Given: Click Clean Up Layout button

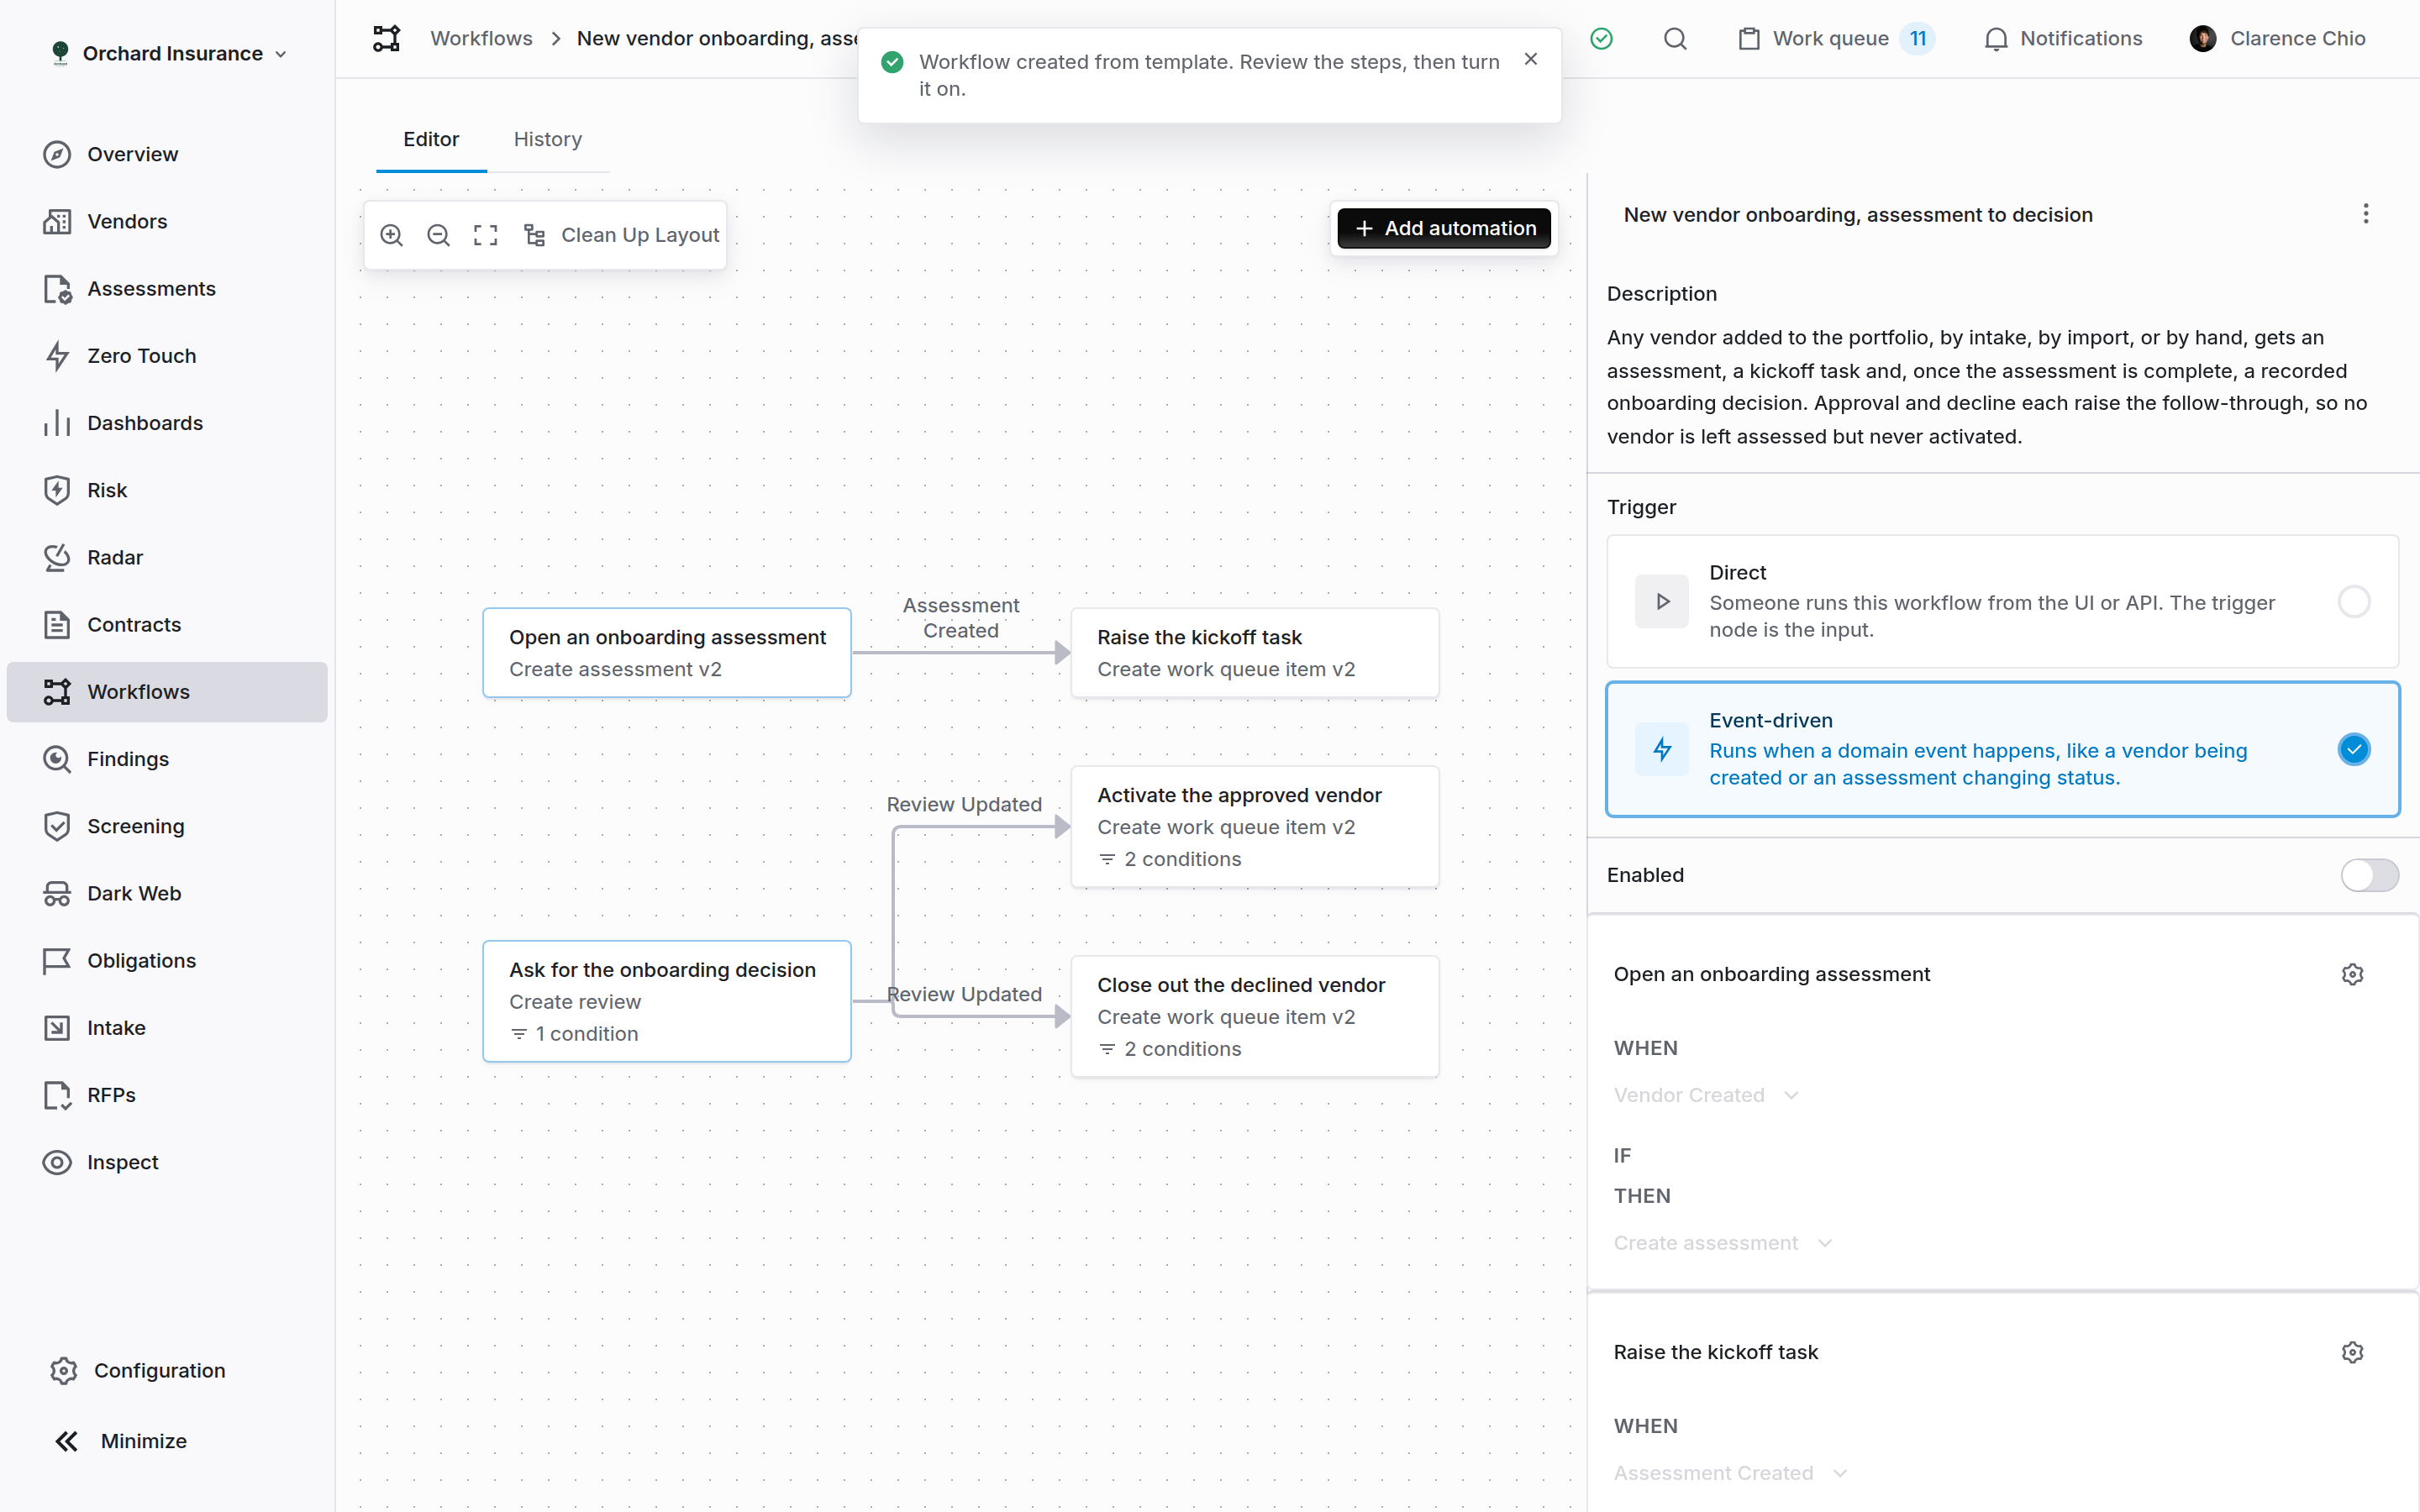Looking at the screenshot, I should click(x=621, y=235).
